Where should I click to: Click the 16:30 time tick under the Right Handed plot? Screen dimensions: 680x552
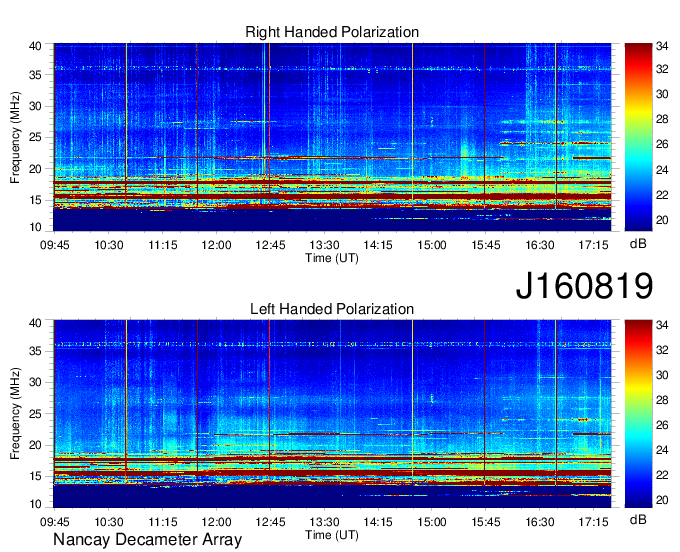tap(540, 245)
